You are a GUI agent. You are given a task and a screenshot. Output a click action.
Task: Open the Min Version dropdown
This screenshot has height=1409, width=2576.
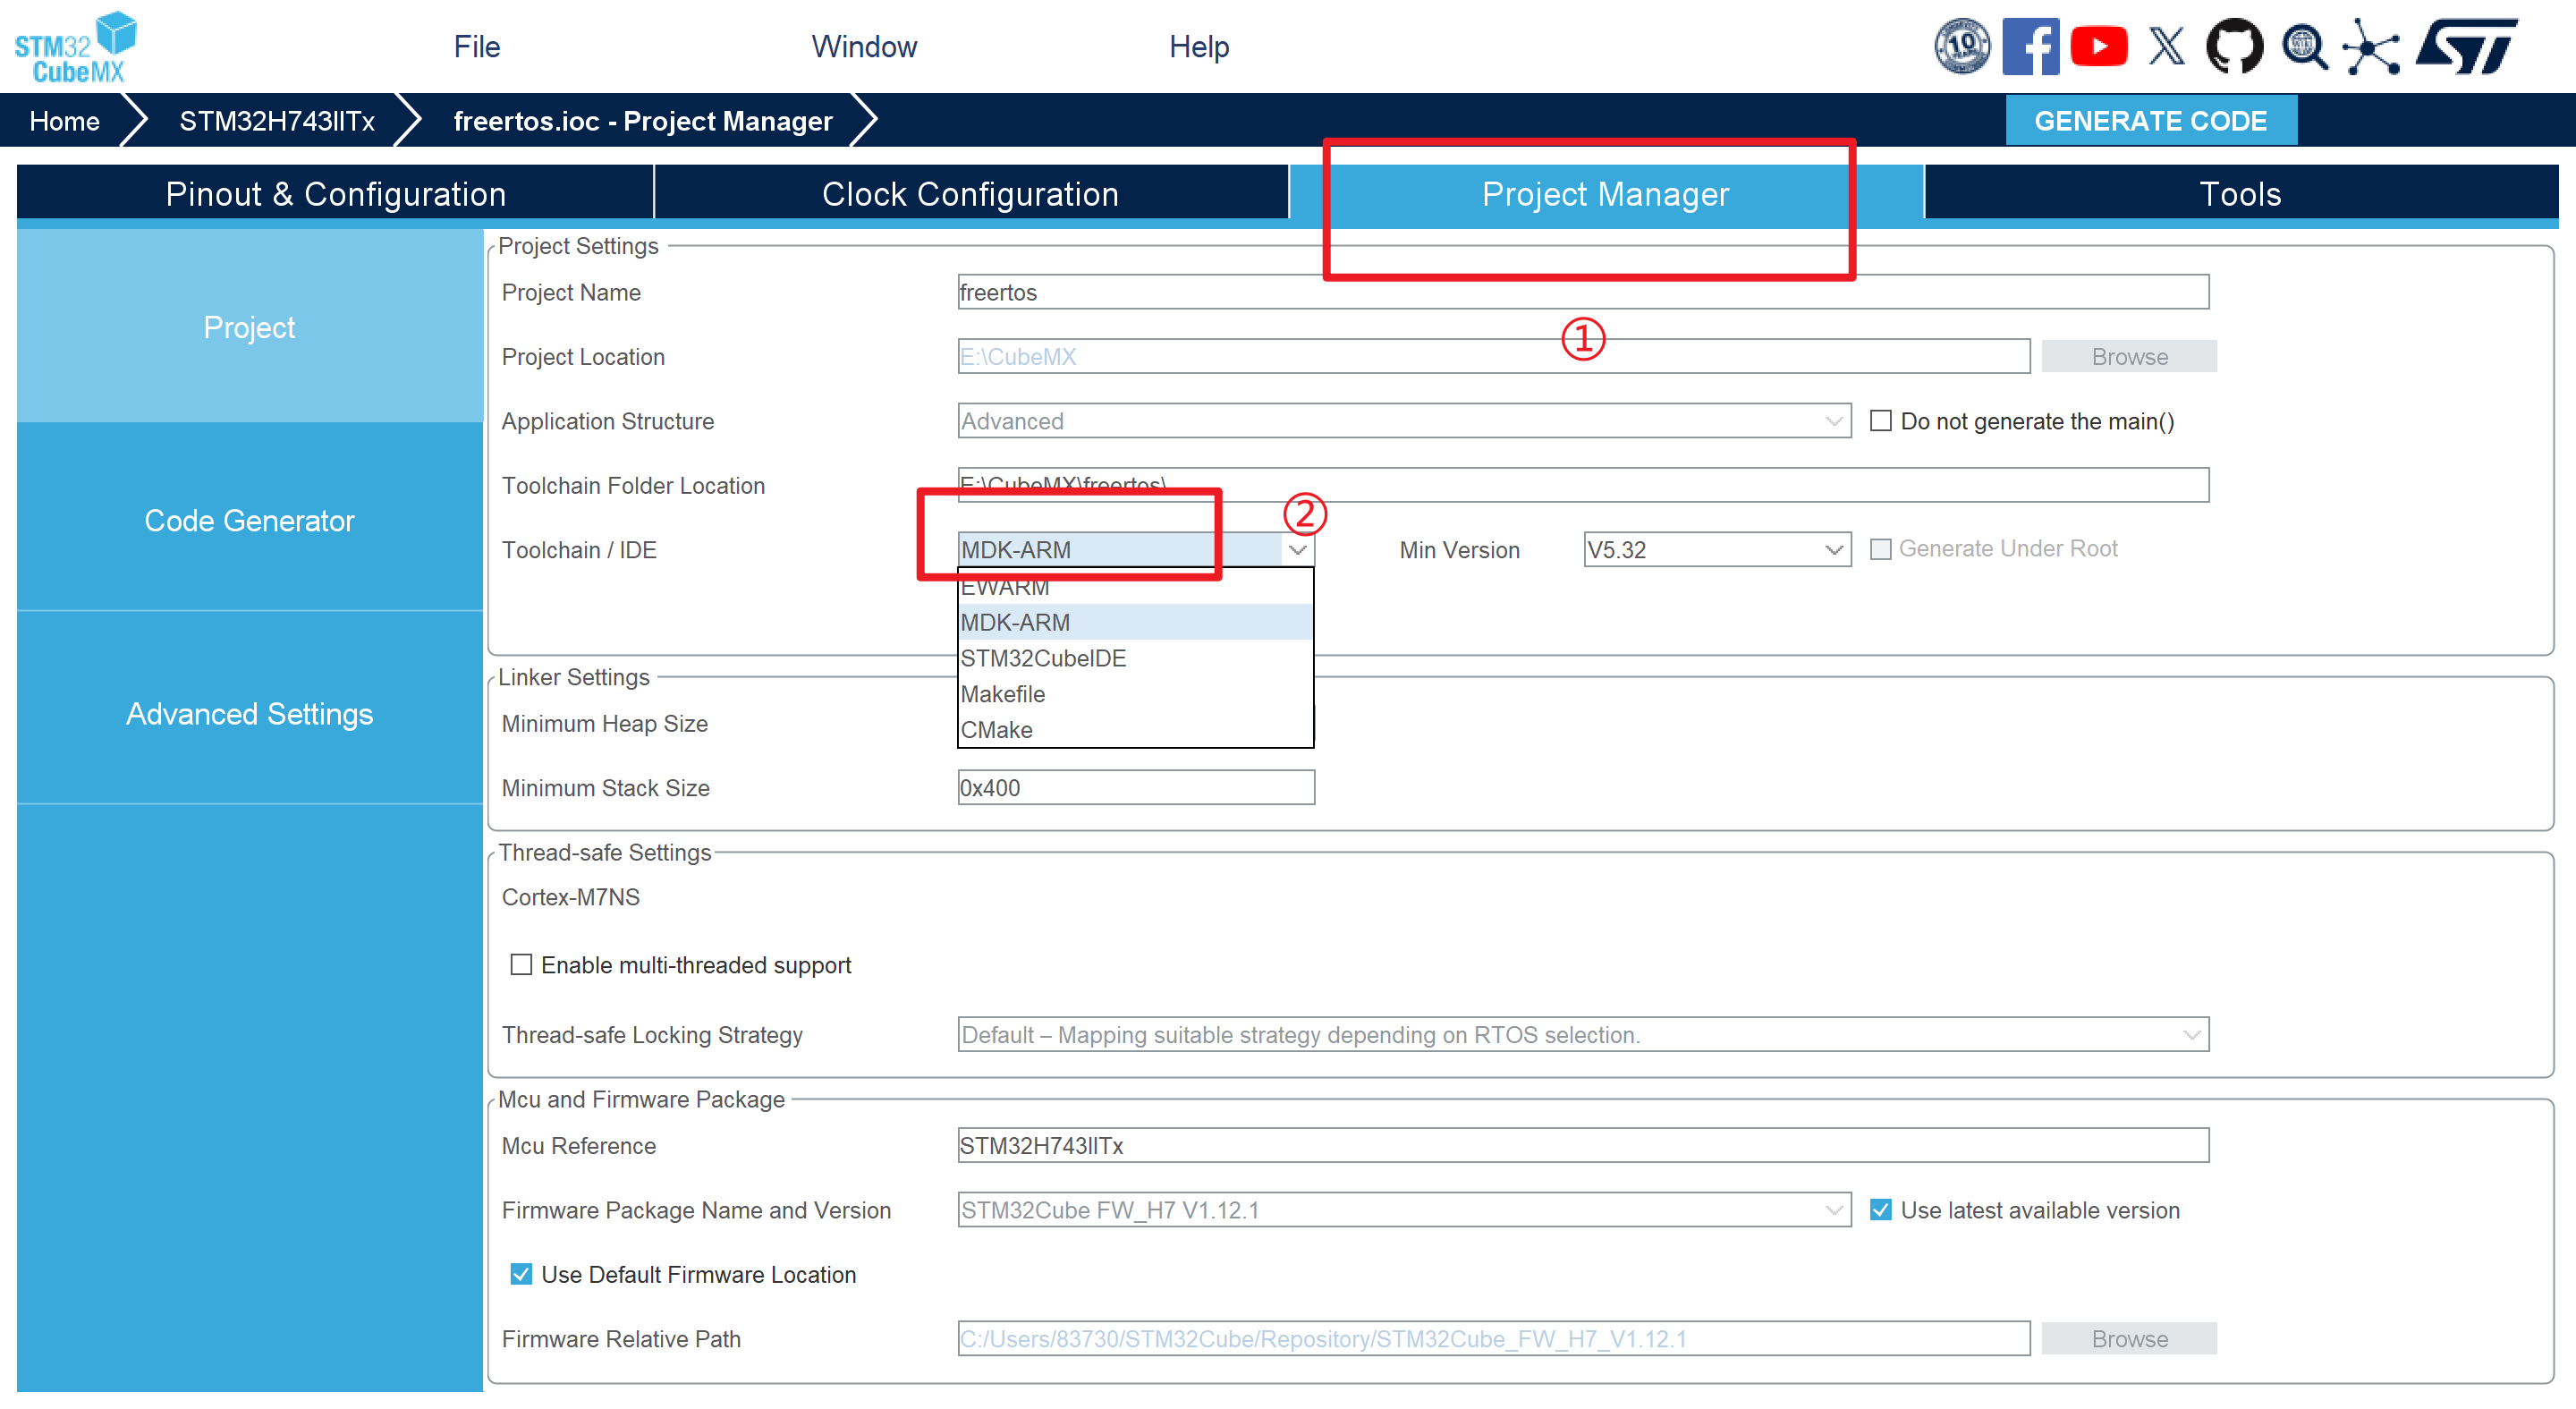pos(1716,549)
